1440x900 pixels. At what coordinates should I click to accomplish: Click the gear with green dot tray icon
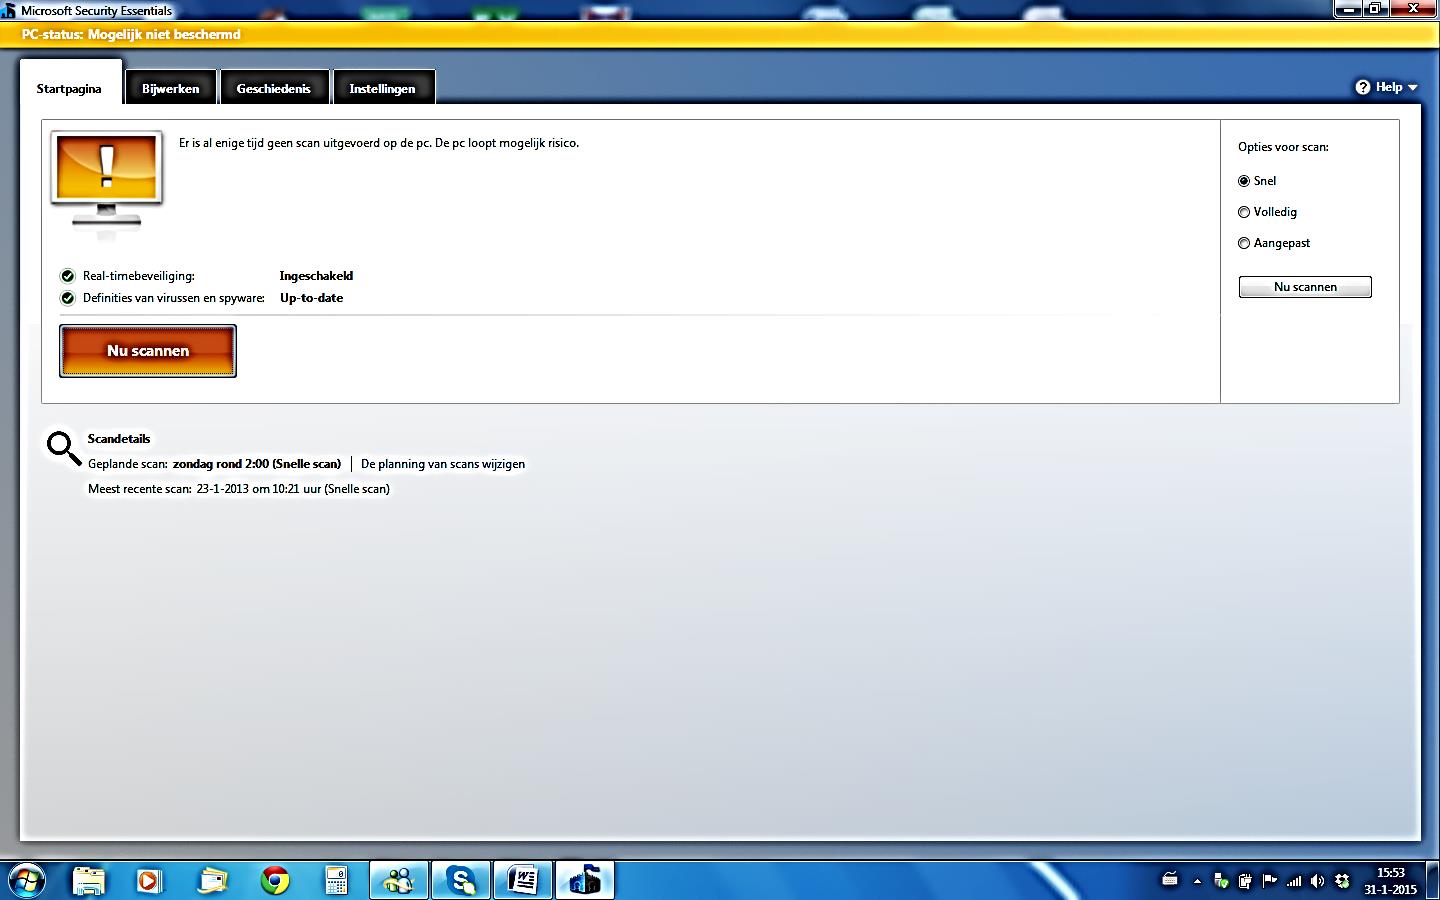pyautogui.click(x=1343, y=881)
